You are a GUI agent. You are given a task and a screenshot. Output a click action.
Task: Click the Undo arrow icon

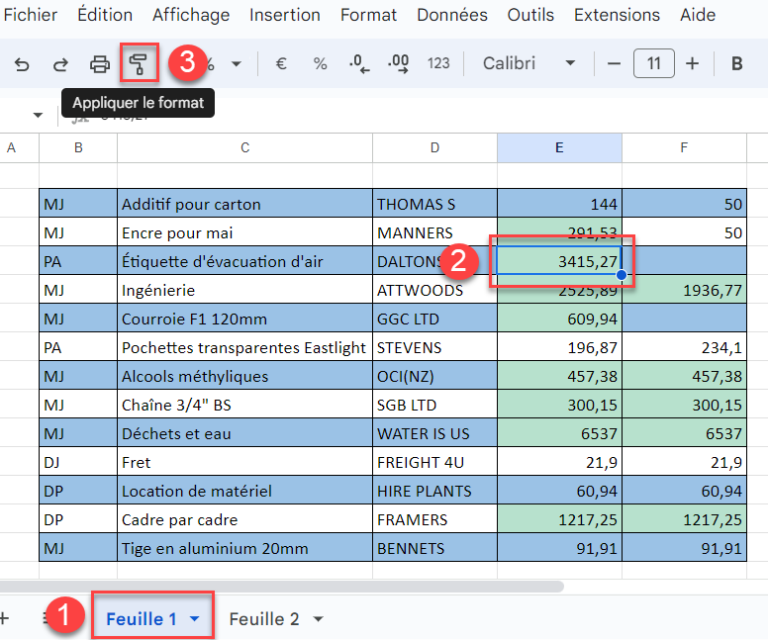pos(22,64)
